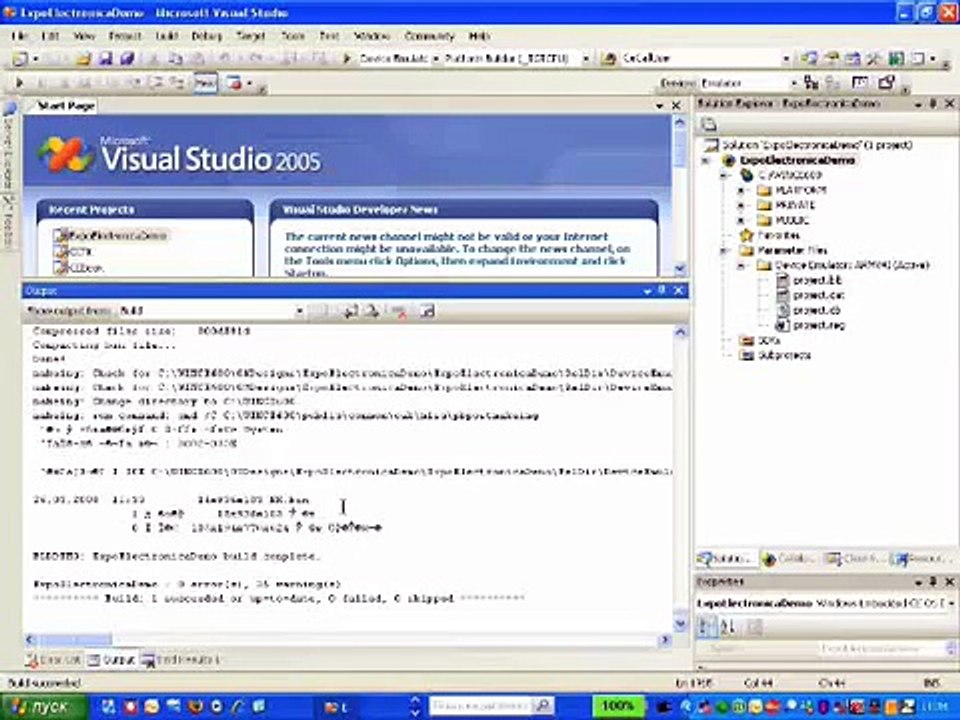Select the Start Page tab
The width and height of the screenshot is (960, 720).
point(65,106)
